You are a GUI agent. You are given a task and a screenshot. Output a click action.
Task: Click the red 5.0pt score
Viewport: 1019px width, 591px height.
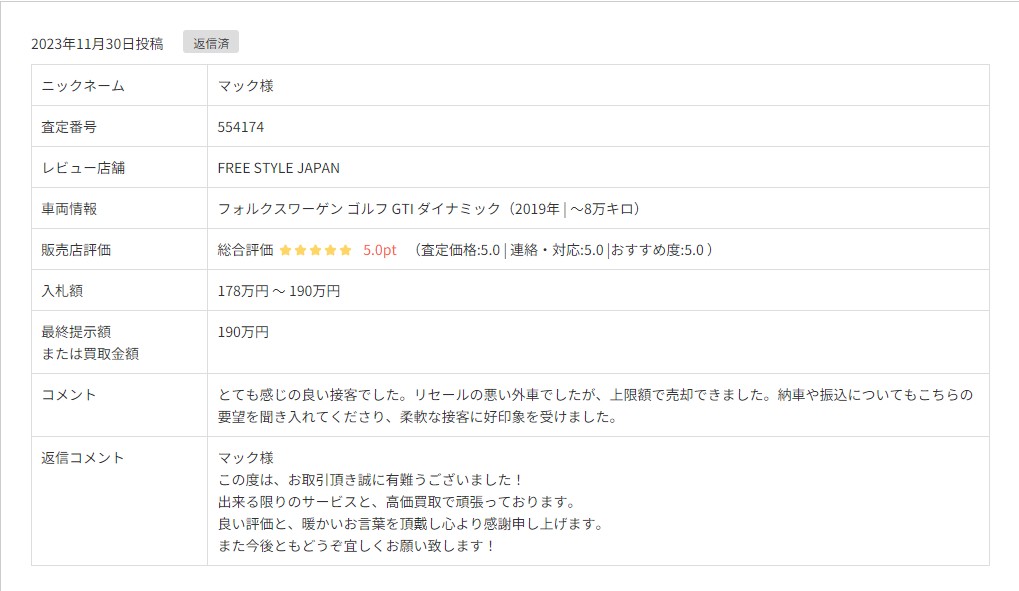(x=380, y=250)
